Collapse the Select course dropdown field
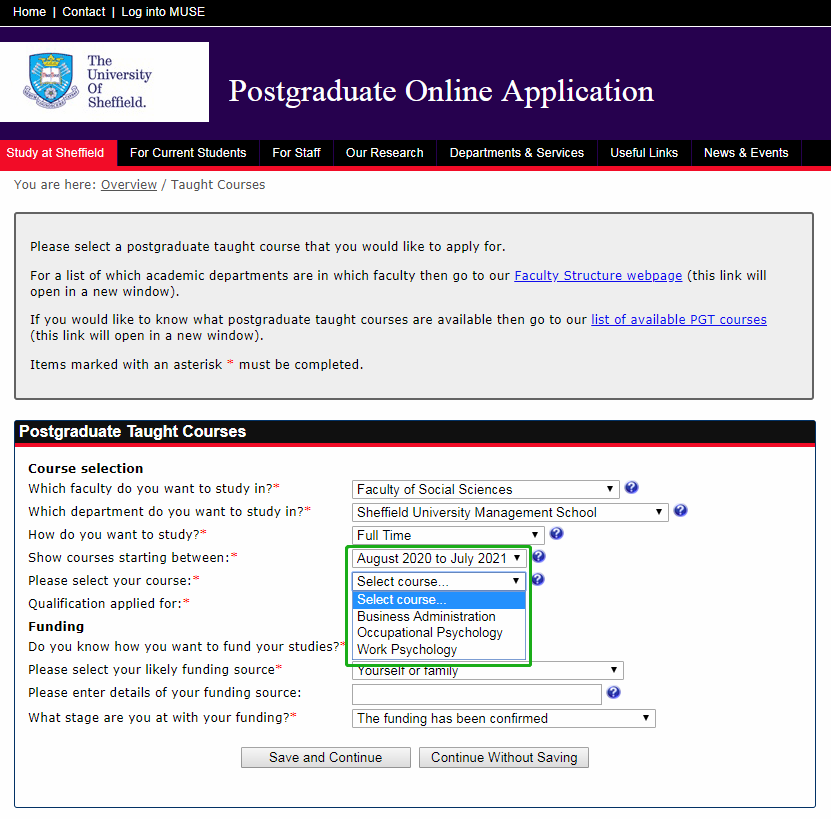Viewport: 831px width, 819px height. pyautogui.click(x=439, y=581)
